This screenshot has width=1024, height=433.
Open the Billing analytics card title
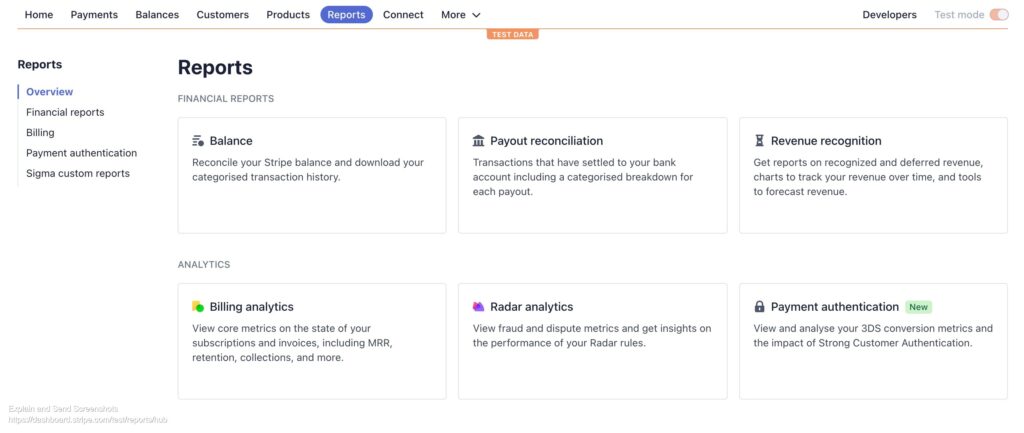coord(251,307)
